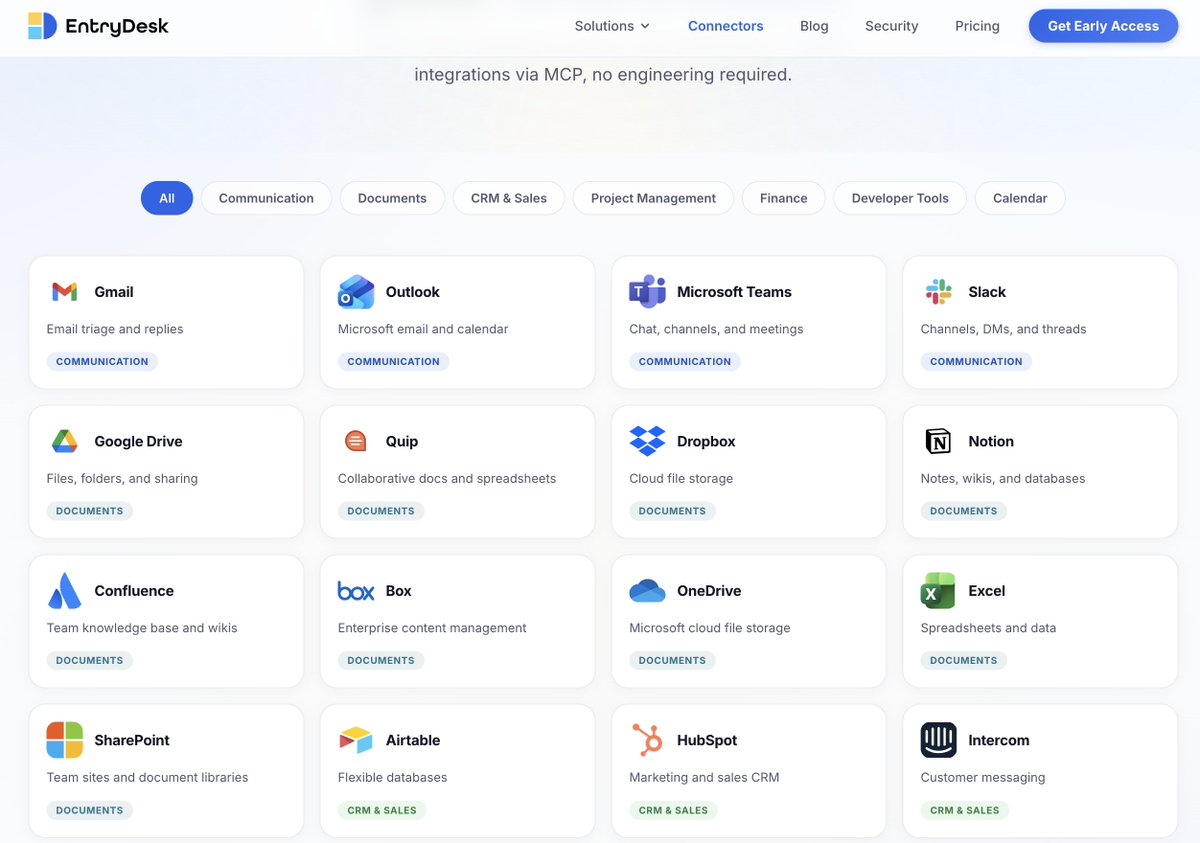Click the Confluence card title
Image resolution: width=1200 pixels, height=843 pixels.
point(134,591)
